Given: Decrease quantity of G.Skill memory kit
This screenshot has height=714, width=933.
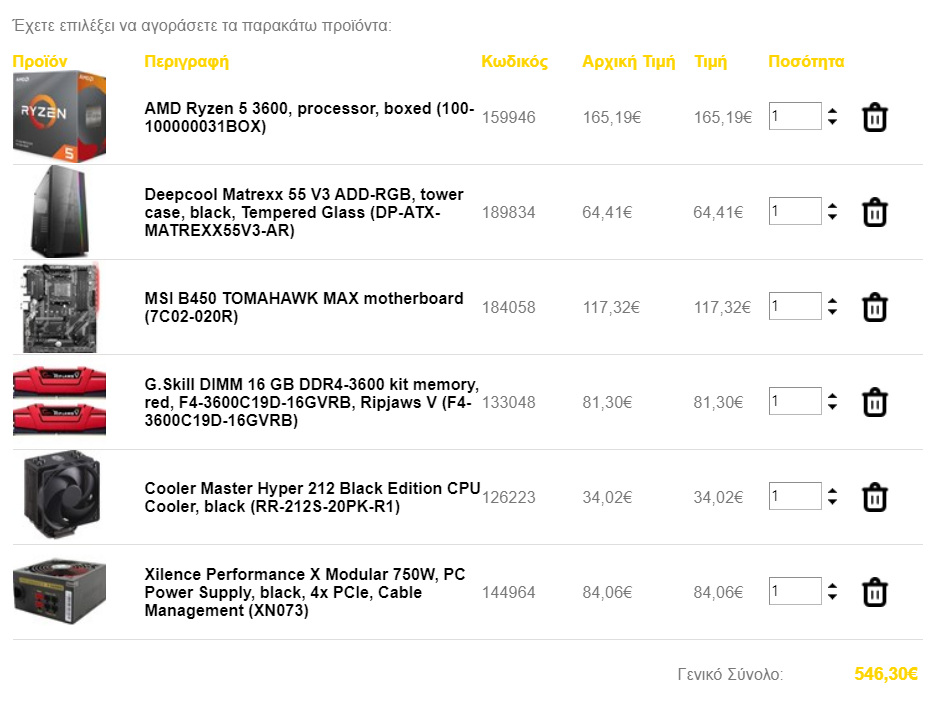Looking at the screenshot, I should (x=832, y=407).
